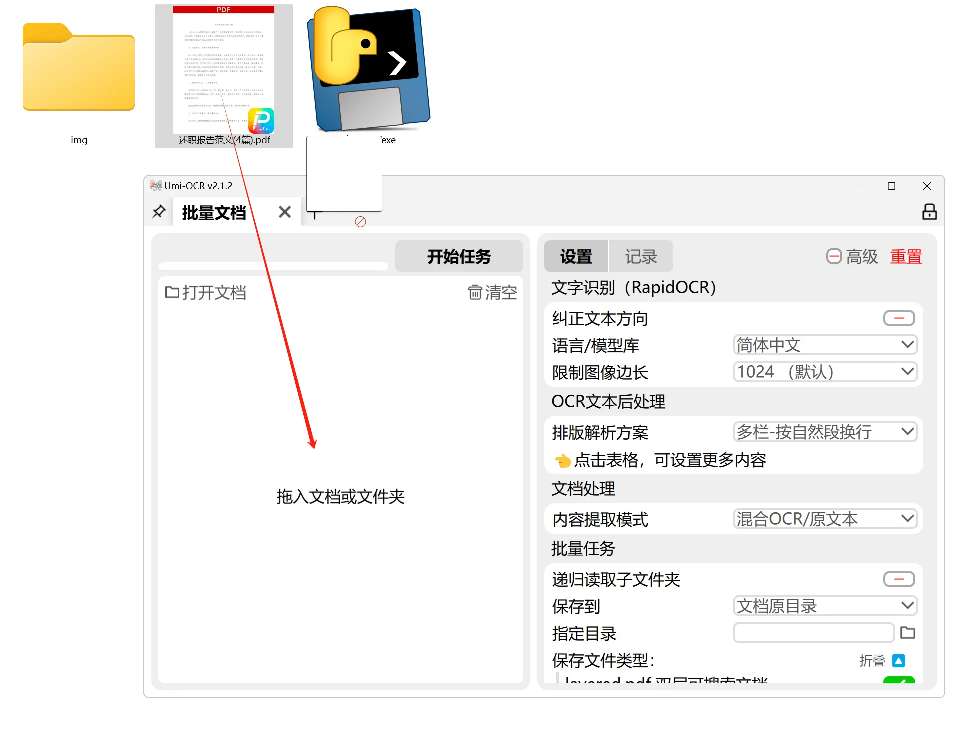Viewport: 956px width, 735px height.
Task: Toggle the 纠正文本方向 switch
Action: coord(898,318)
